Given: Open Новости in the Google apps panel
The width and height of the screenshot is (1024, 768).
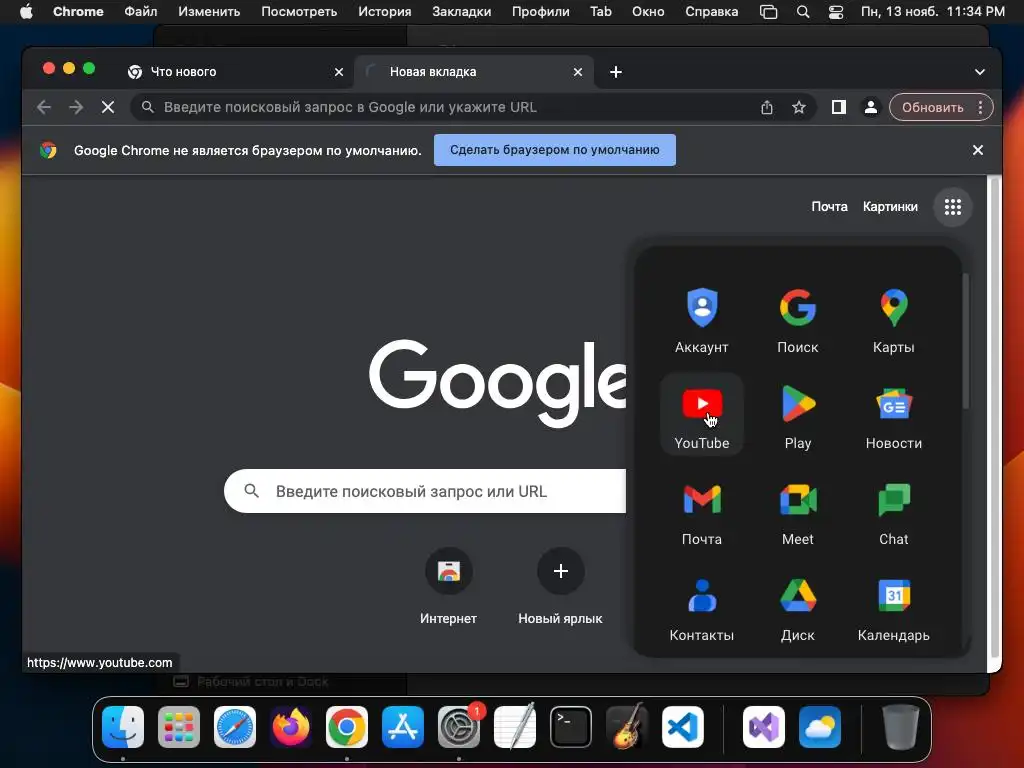Looking at the screenshot, I should [x=893, y=415].
